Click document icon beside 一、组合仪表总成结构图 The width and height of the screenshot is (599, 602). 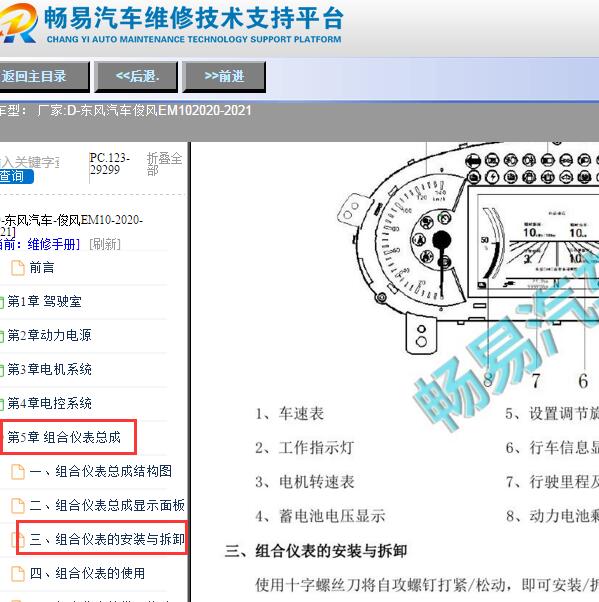(18, 472)
